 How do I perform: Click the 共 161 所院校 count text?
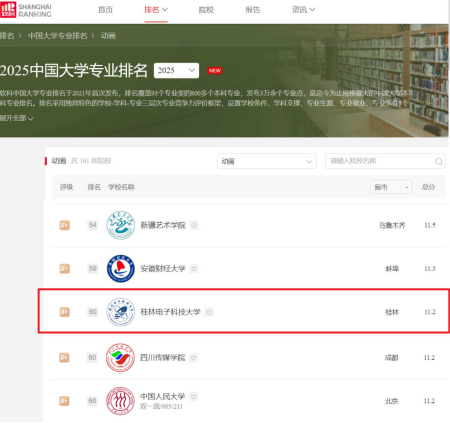click(91, 161)
